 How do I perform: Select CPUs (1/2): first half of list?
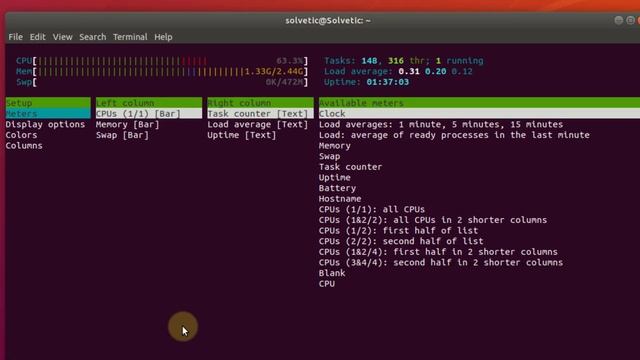click(x=398, y=230)
